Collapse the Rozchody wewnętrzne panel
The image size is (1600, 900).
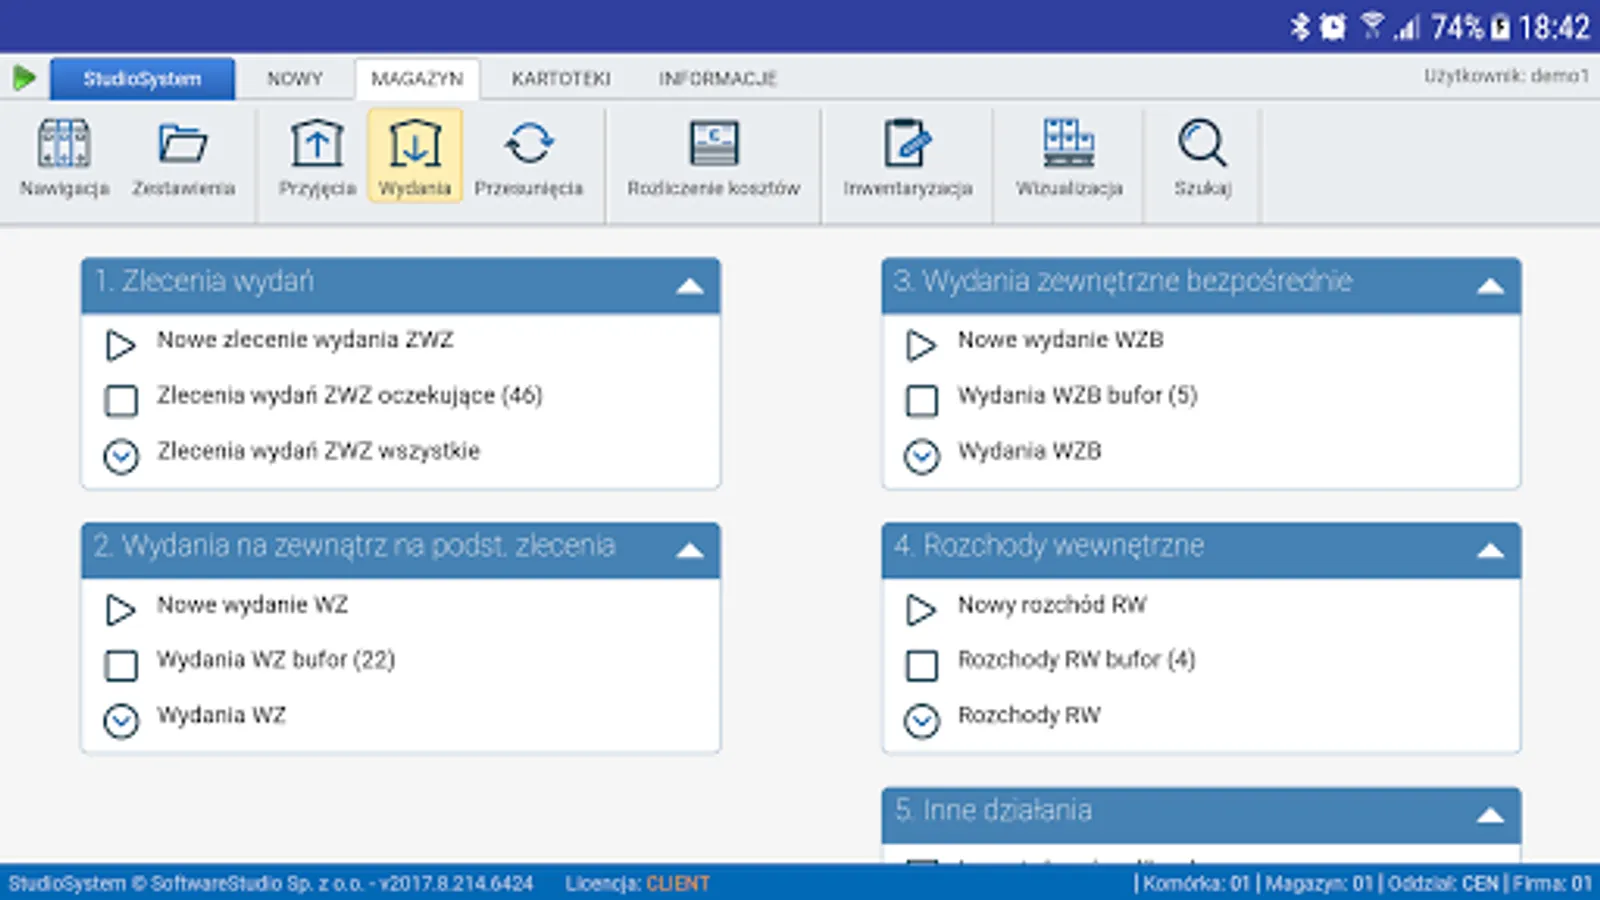[1490, 549]
